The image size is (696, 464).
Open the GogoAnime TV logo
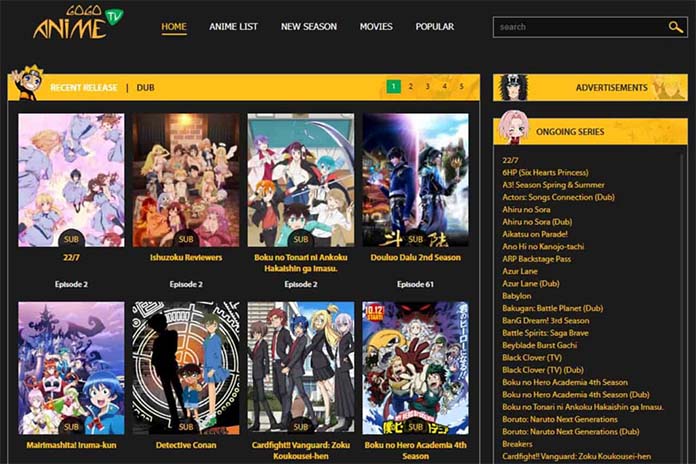pyautogui.click(x=78, y=23)
